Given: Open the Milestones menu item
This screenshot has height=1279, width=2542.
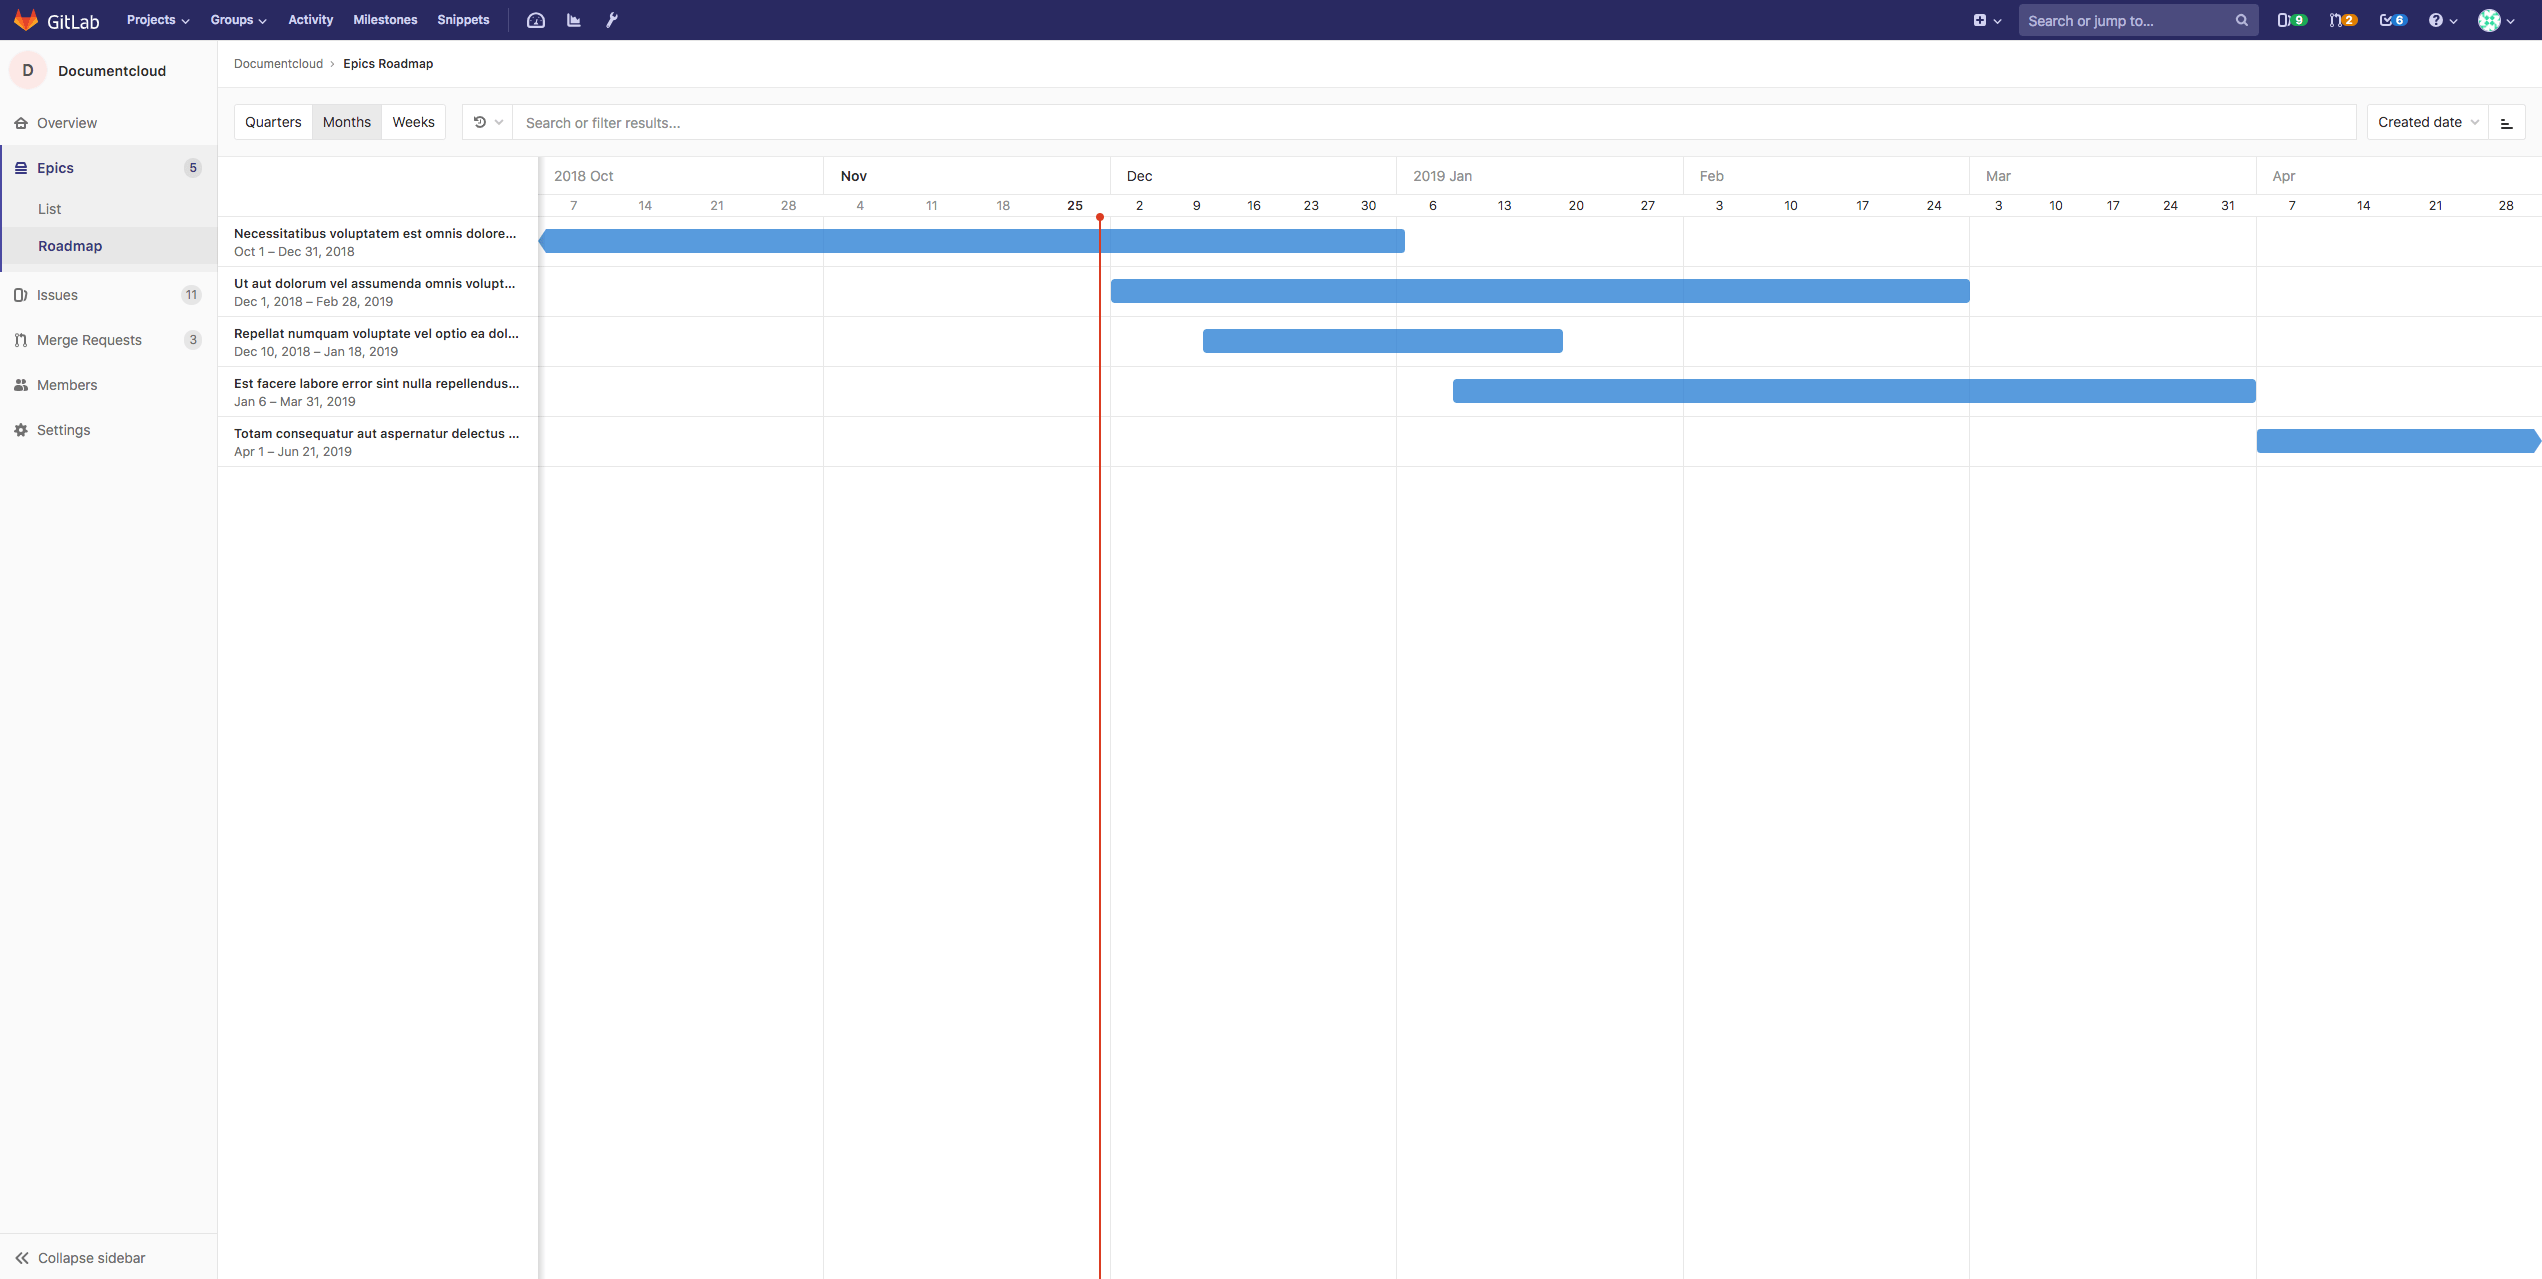Looking at the screenshot, I should tap(385, 19).
